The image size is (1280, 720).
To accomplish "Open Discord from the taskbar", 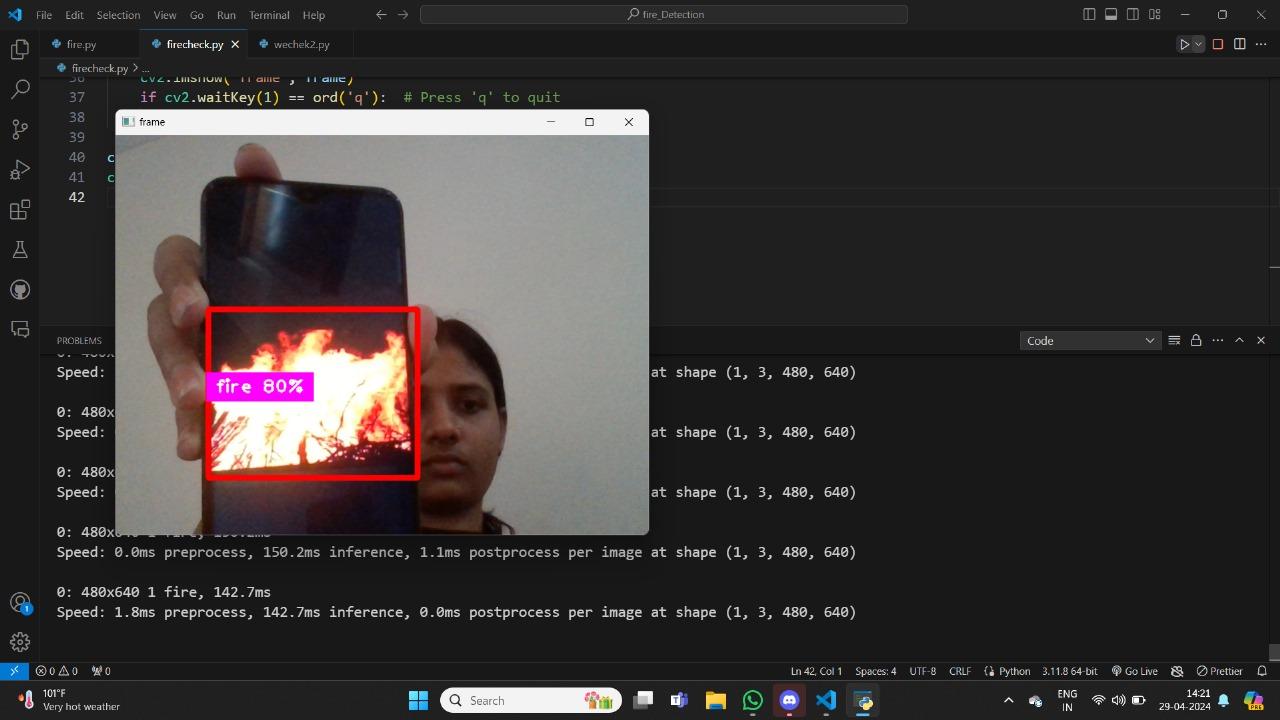I will tap(790, 700).
